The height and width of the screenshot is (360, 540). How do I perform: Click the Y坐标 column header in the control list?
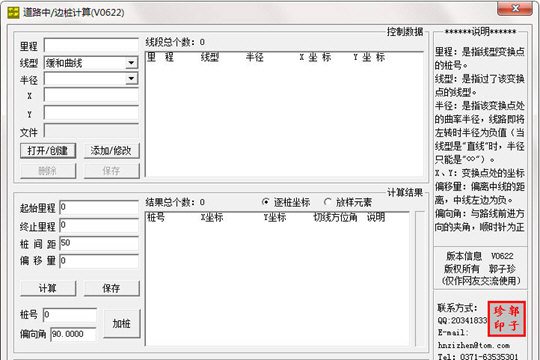tap(369, 57)
